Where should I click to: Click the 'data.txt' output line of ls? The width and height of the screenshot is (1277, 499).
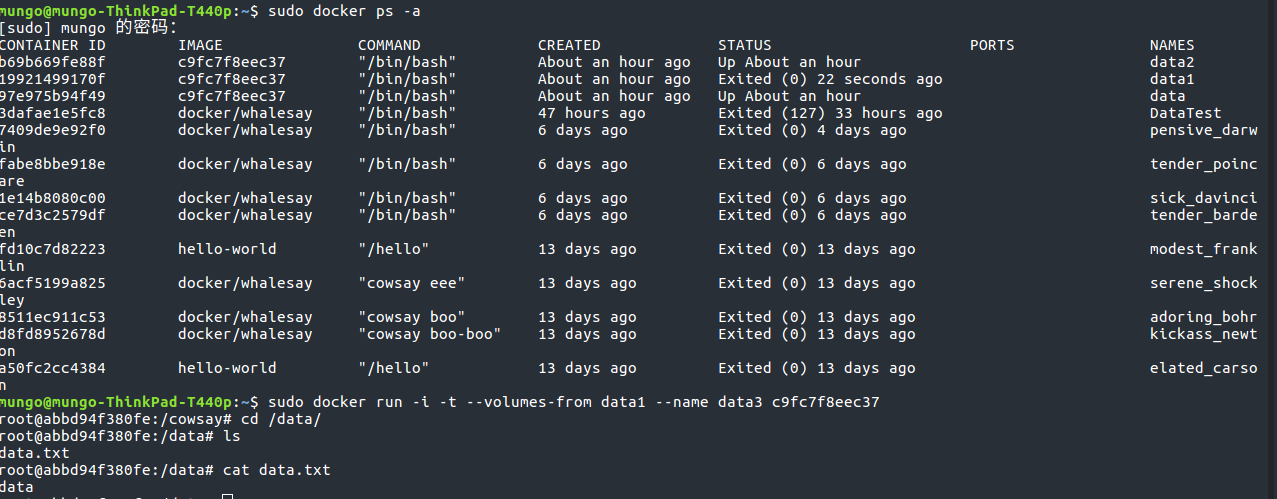[x=36, y=453]
